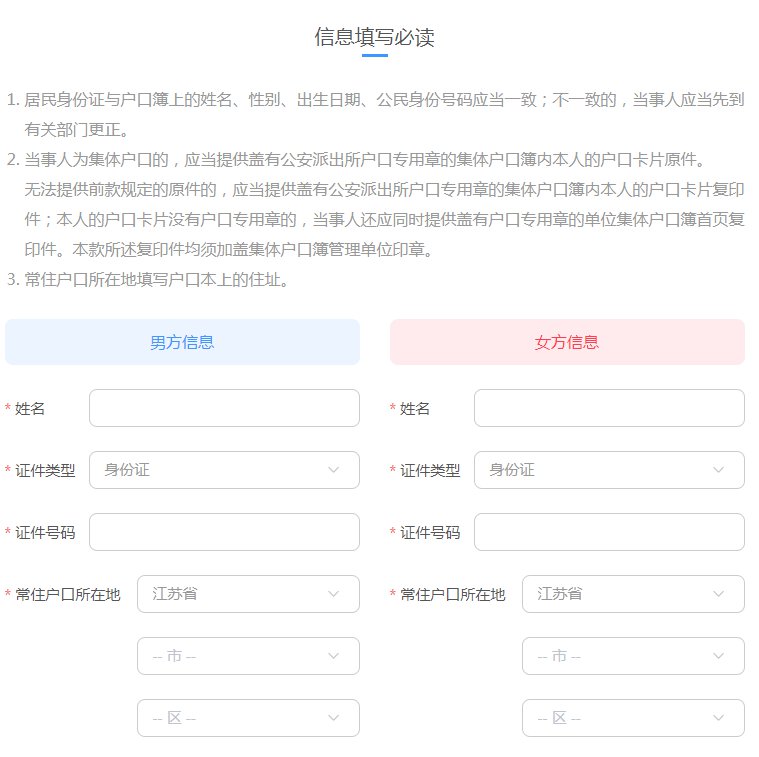Click the 信息填写必读 page heading
This screenshot has width=759, height=757.
374,38
